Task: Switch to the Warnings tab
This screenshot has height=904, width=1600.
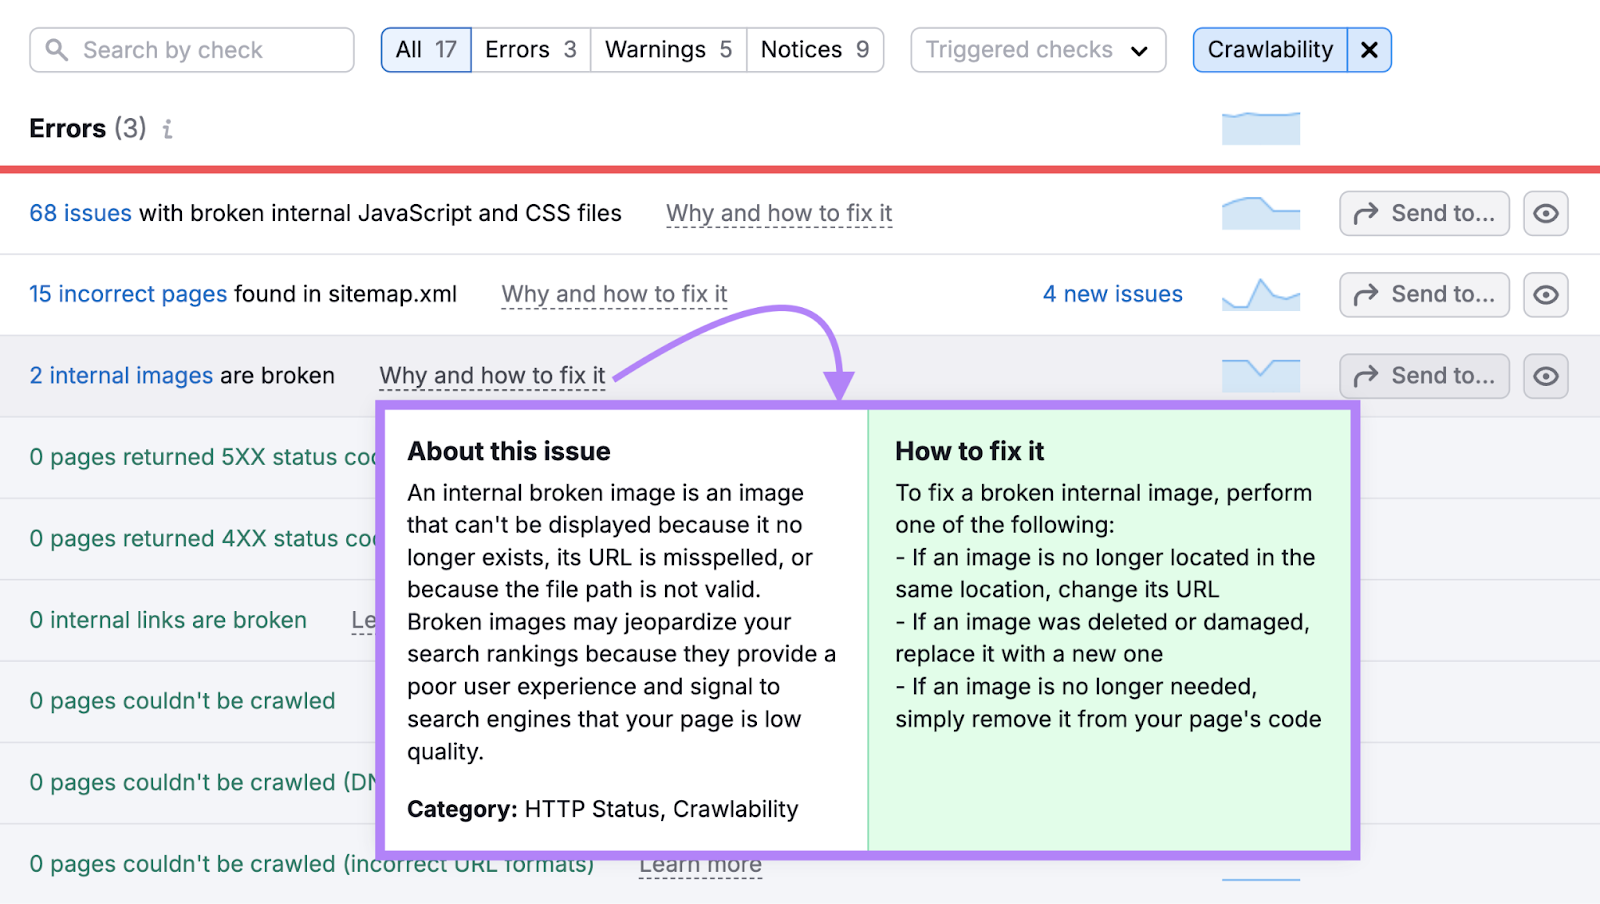Action: [668, 49]
